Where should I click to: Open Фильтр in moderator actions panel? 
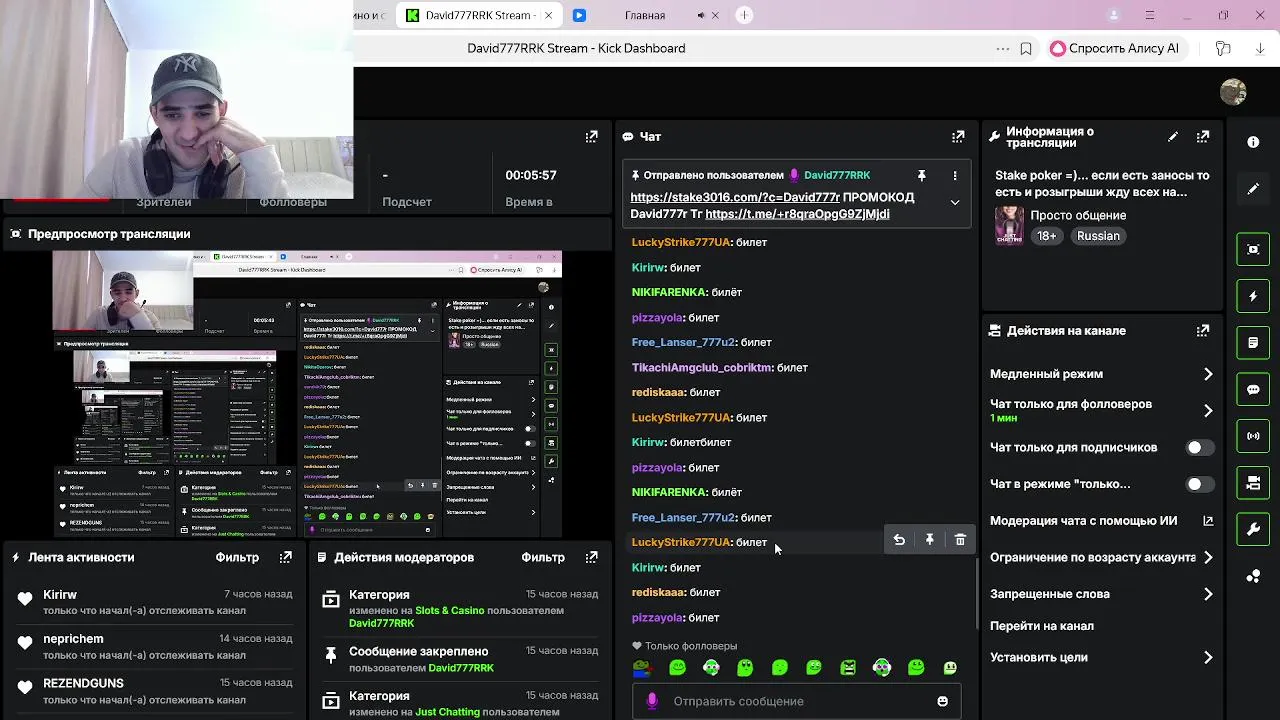(543, 557)
